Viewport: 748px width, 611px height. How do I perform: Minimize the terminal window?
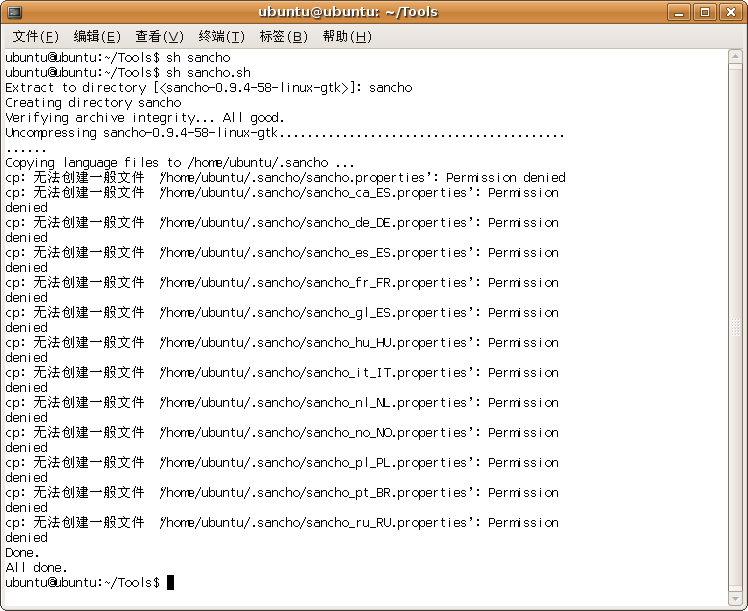point(679,12)
